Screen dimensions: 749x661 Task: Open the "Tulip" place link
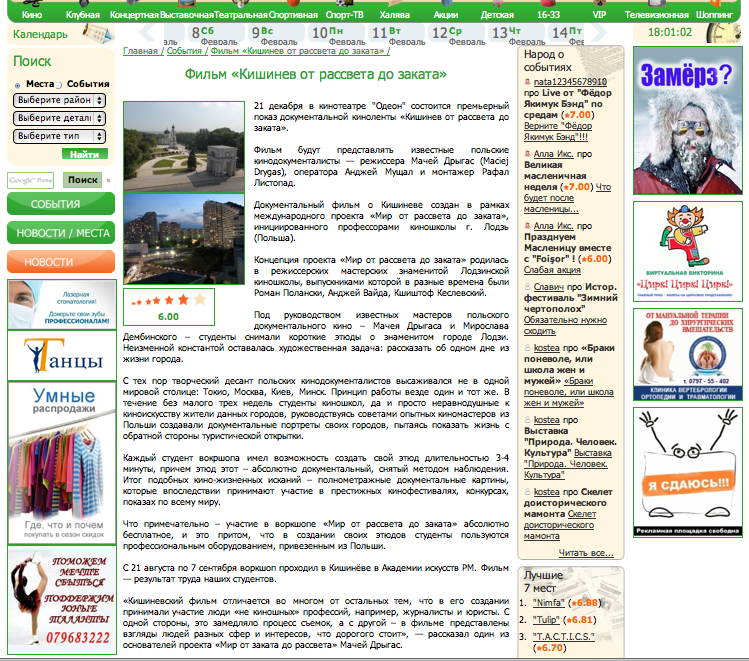pyautogui.click(x=546, y=620)
